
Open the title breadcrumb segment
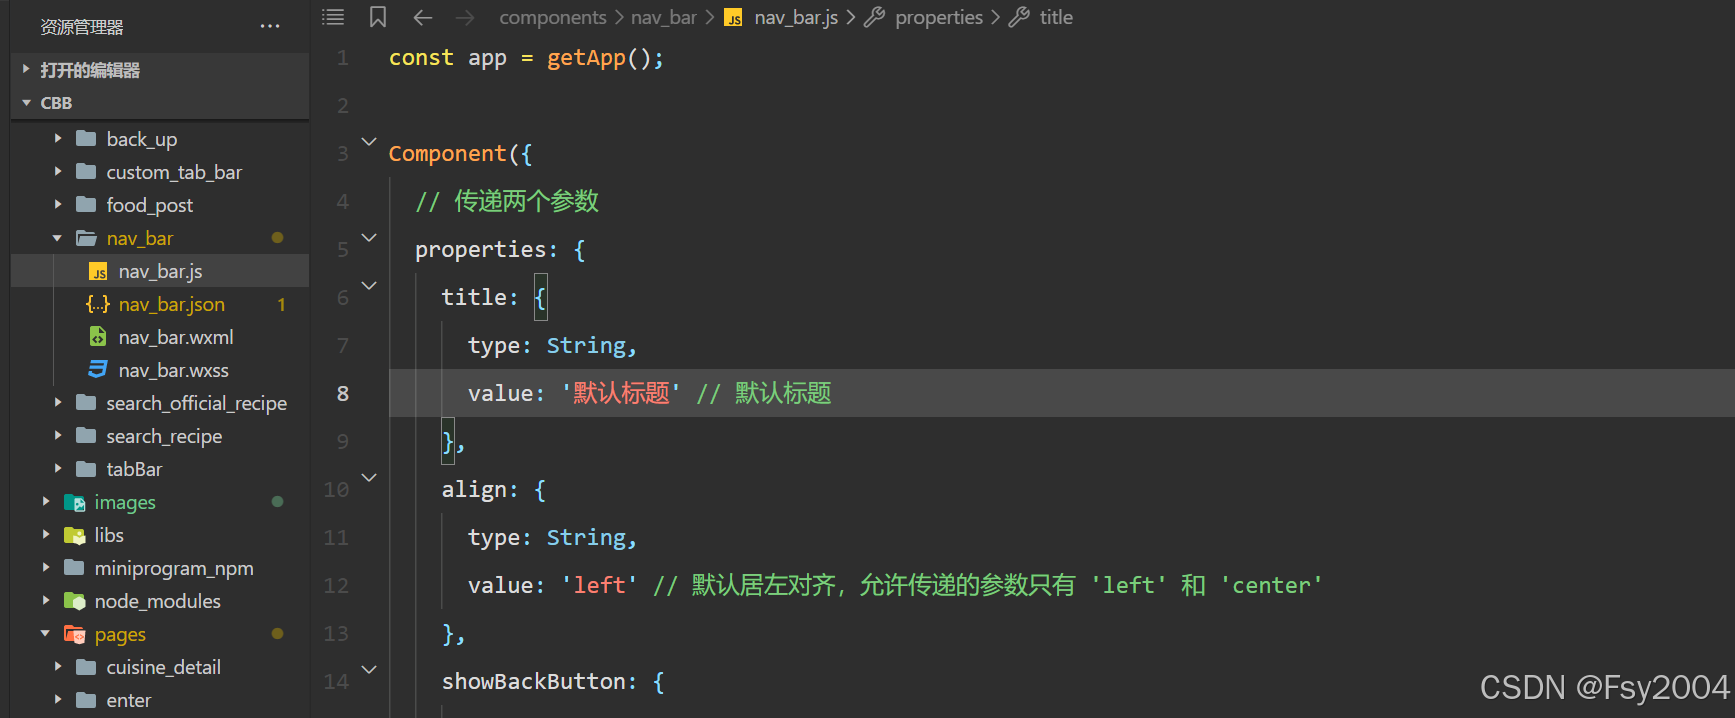[1056, 17]
